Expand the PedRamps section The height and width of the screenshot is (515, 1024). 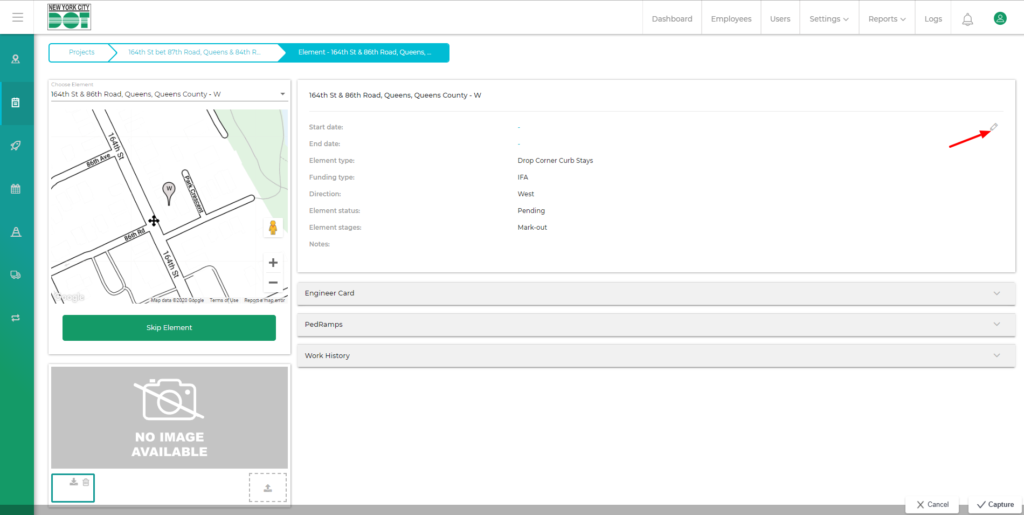(656, 324)
